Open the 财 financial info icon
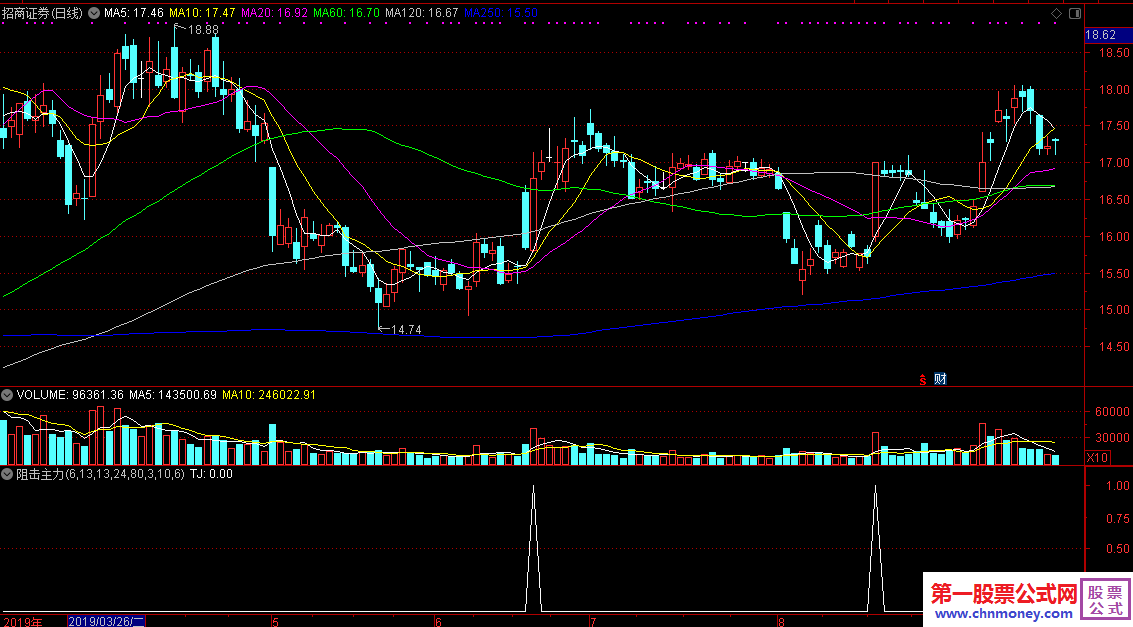The height and width of the screenshot is (627, 1133). 940,379
